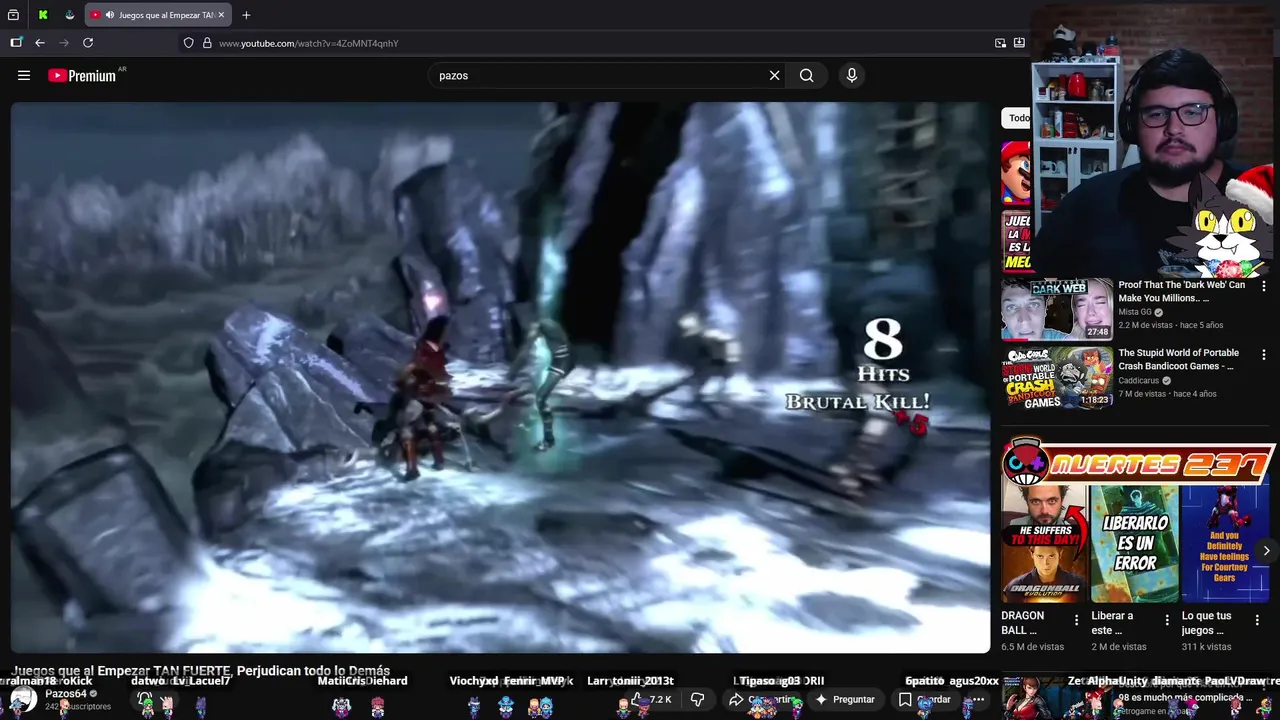Reload the page with the refresh icon
The height and width of the screenshot is (720, 1280).
(88, 43)
